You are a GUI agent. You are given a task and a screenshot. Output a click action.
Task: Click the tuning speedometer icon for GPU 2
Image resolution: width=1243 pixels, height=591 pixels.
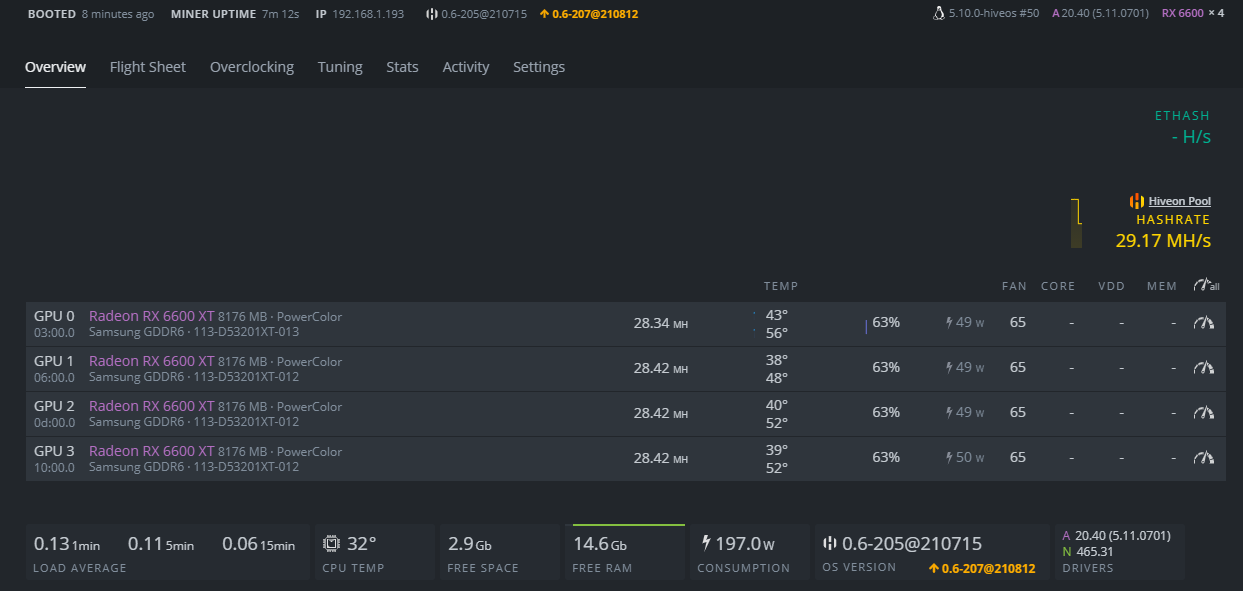[x=1204, y=413]
